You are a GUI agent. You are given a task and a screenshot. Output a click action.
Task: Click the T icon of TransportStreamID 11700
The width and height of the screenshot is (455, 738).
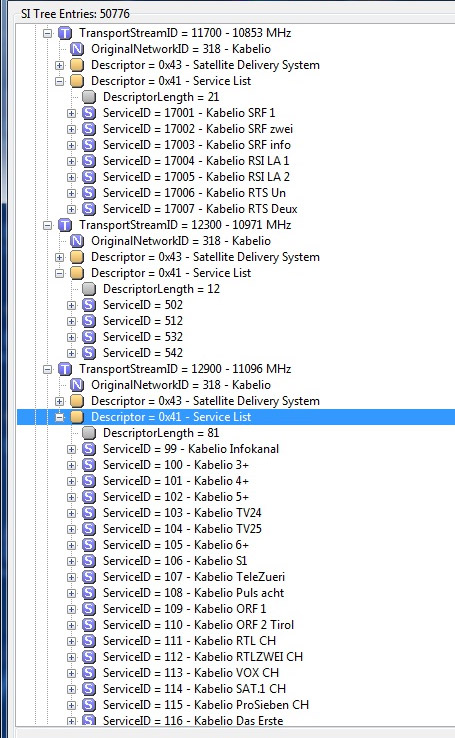click(65, 33)
